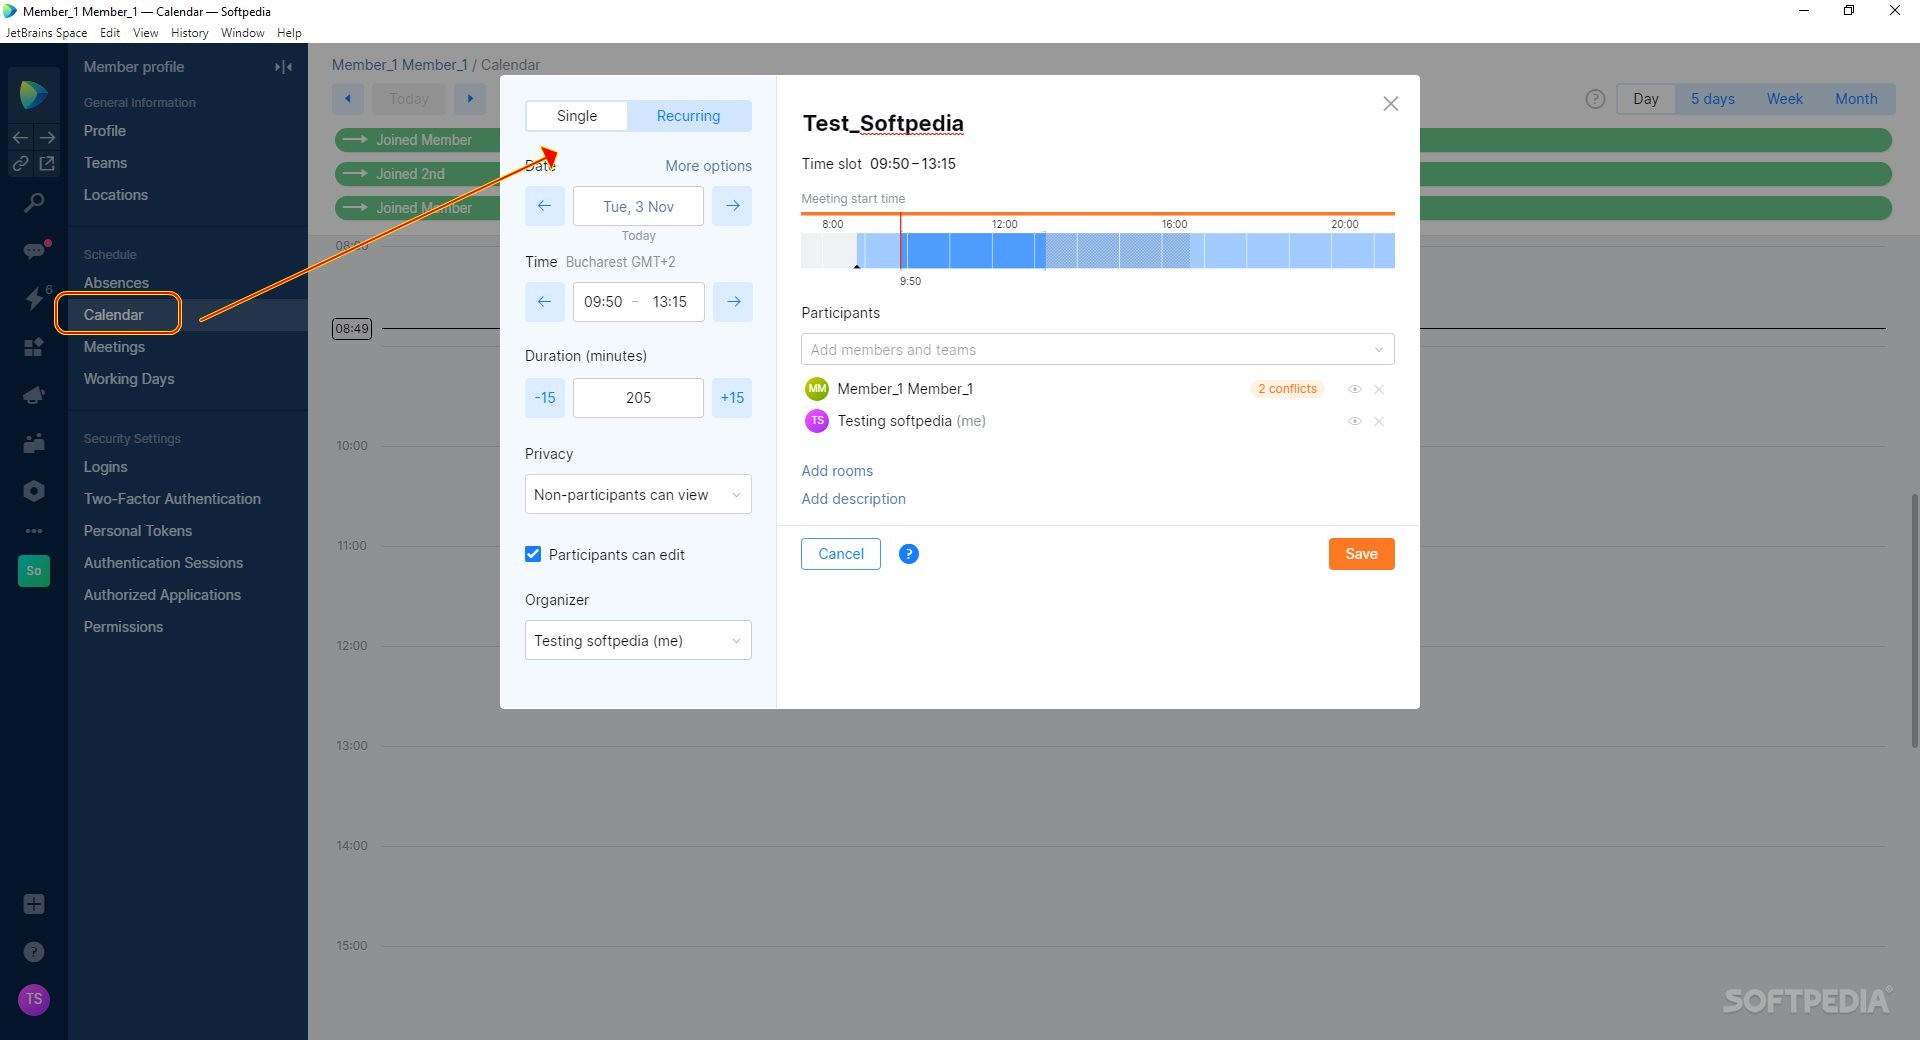
Task: Move meeting time slot later
Action: tap(732, 302)
